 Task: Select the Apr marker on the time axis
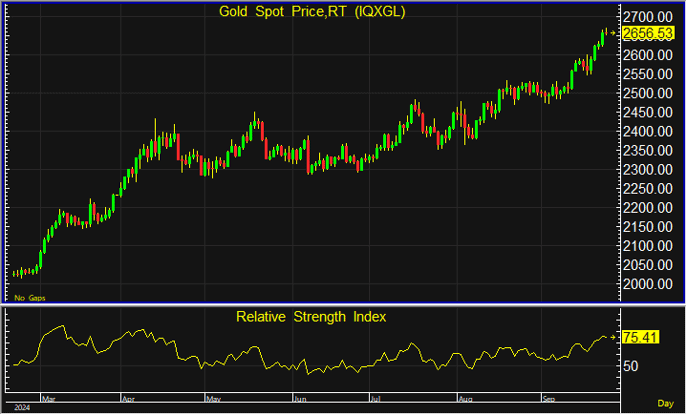coord(127,397)
